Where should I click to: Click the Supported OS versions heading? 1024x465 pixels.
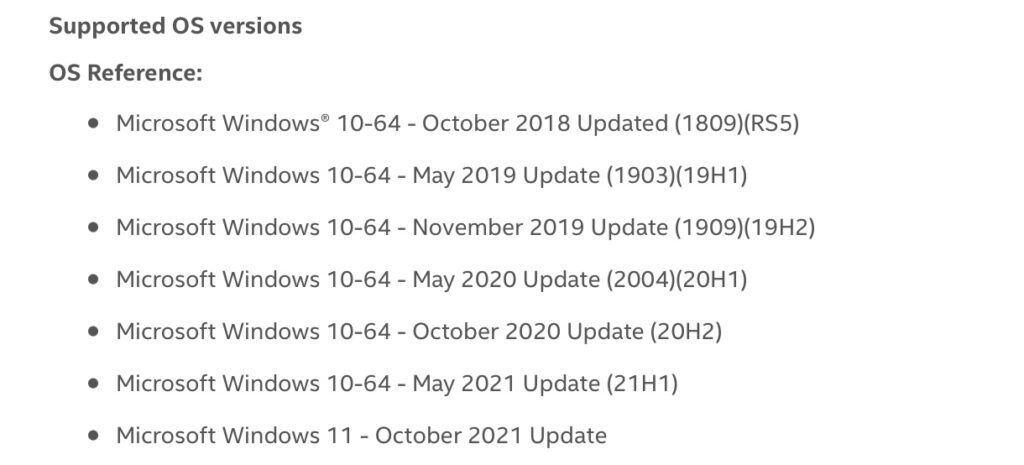[x=176, y=26]
